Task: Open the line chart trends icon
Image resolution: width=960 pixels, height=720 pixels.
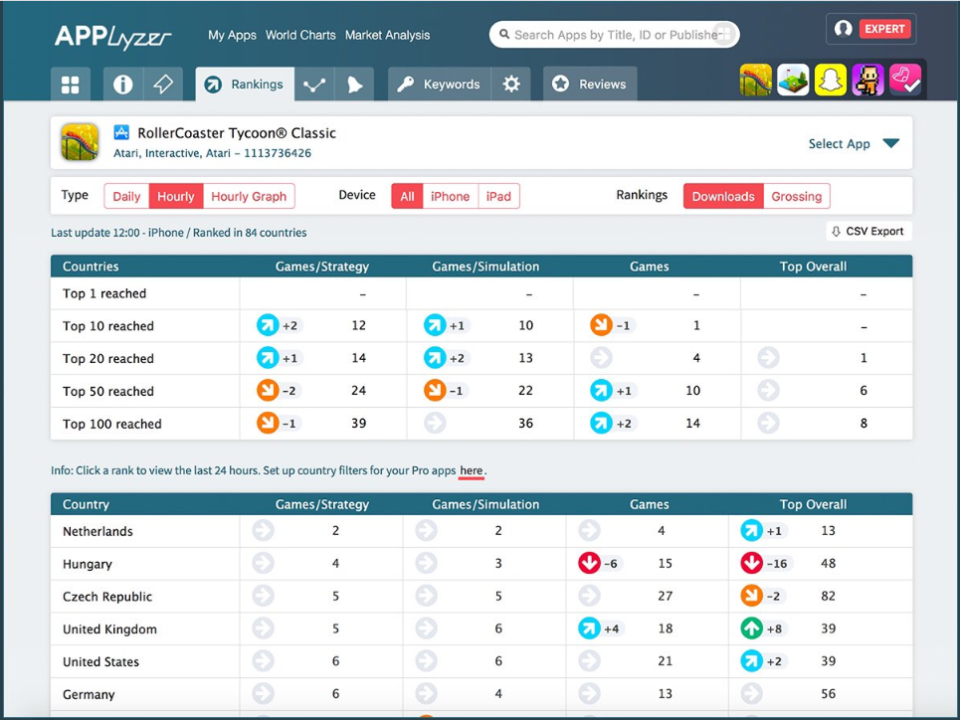Action: pos(314,84)
